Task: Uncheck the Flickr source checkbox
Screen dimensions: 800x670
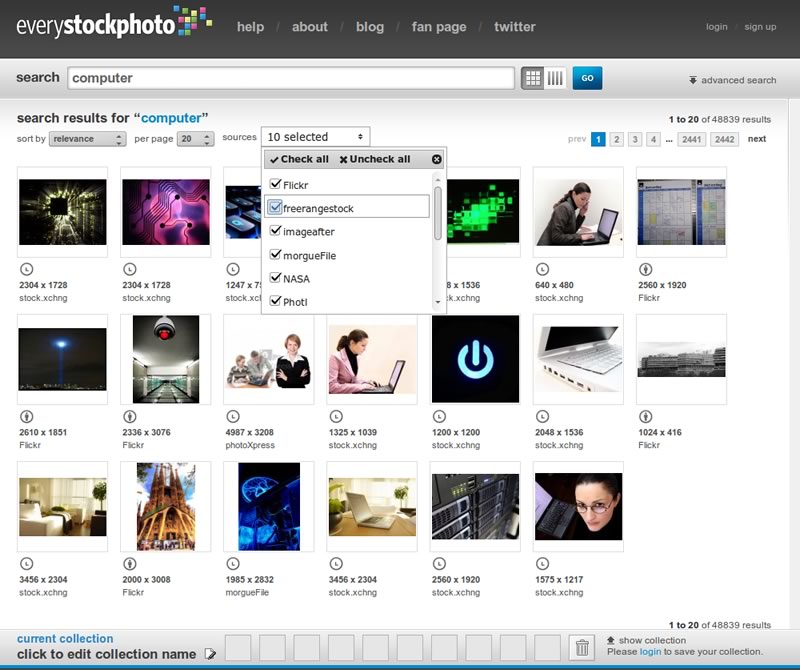Action: point(276,184)
